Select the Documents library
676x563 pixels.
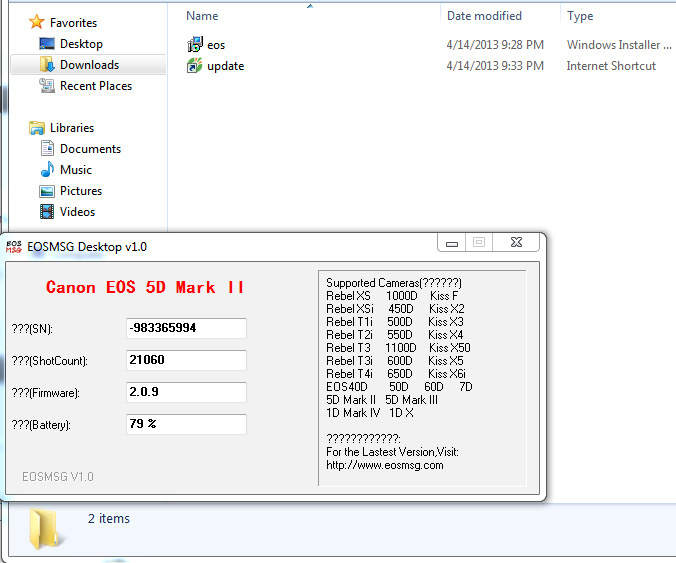(x=90, y=149)
